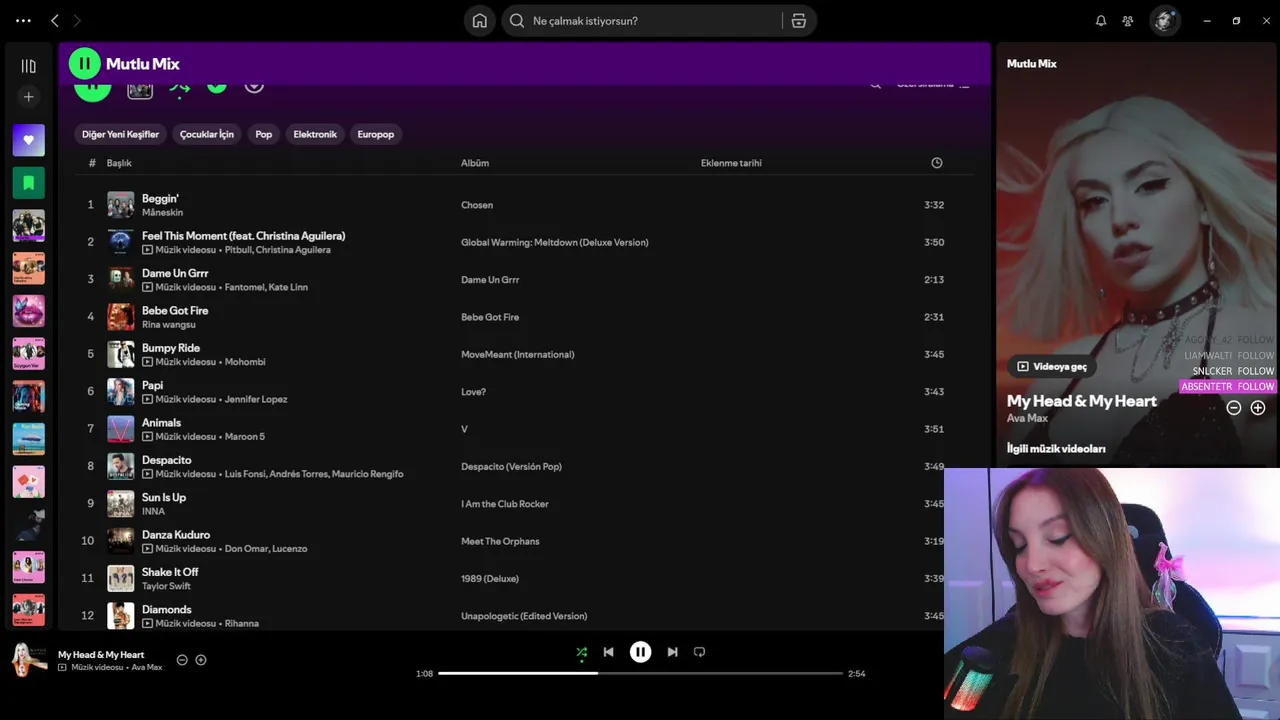Open 'İlgili müzik videoları' section

coord(1056,449)
